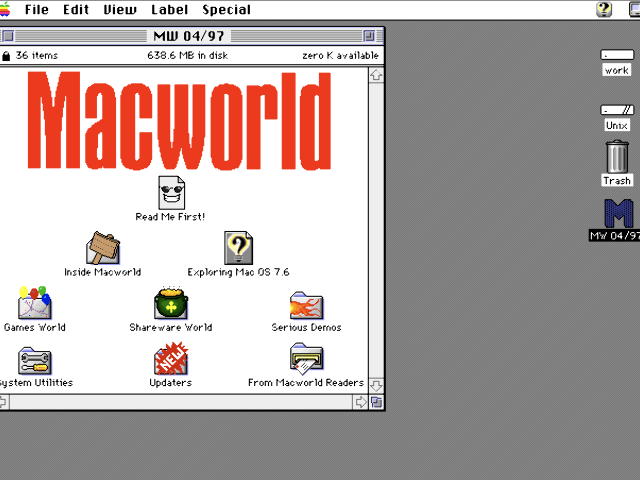Select the From Macworld Readers mail folder

point(306,359)
